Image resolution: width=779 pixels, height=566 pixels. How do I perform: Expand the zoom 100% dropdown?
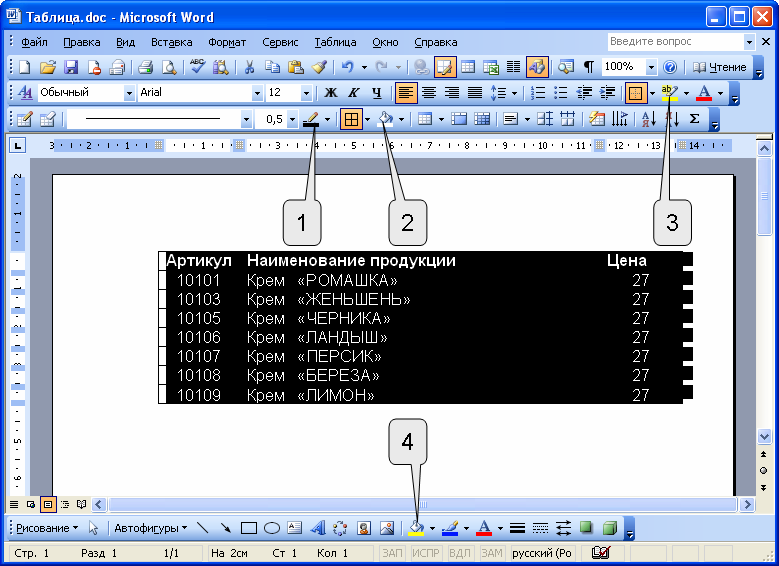pyautogui.click(x=651, y=67)
